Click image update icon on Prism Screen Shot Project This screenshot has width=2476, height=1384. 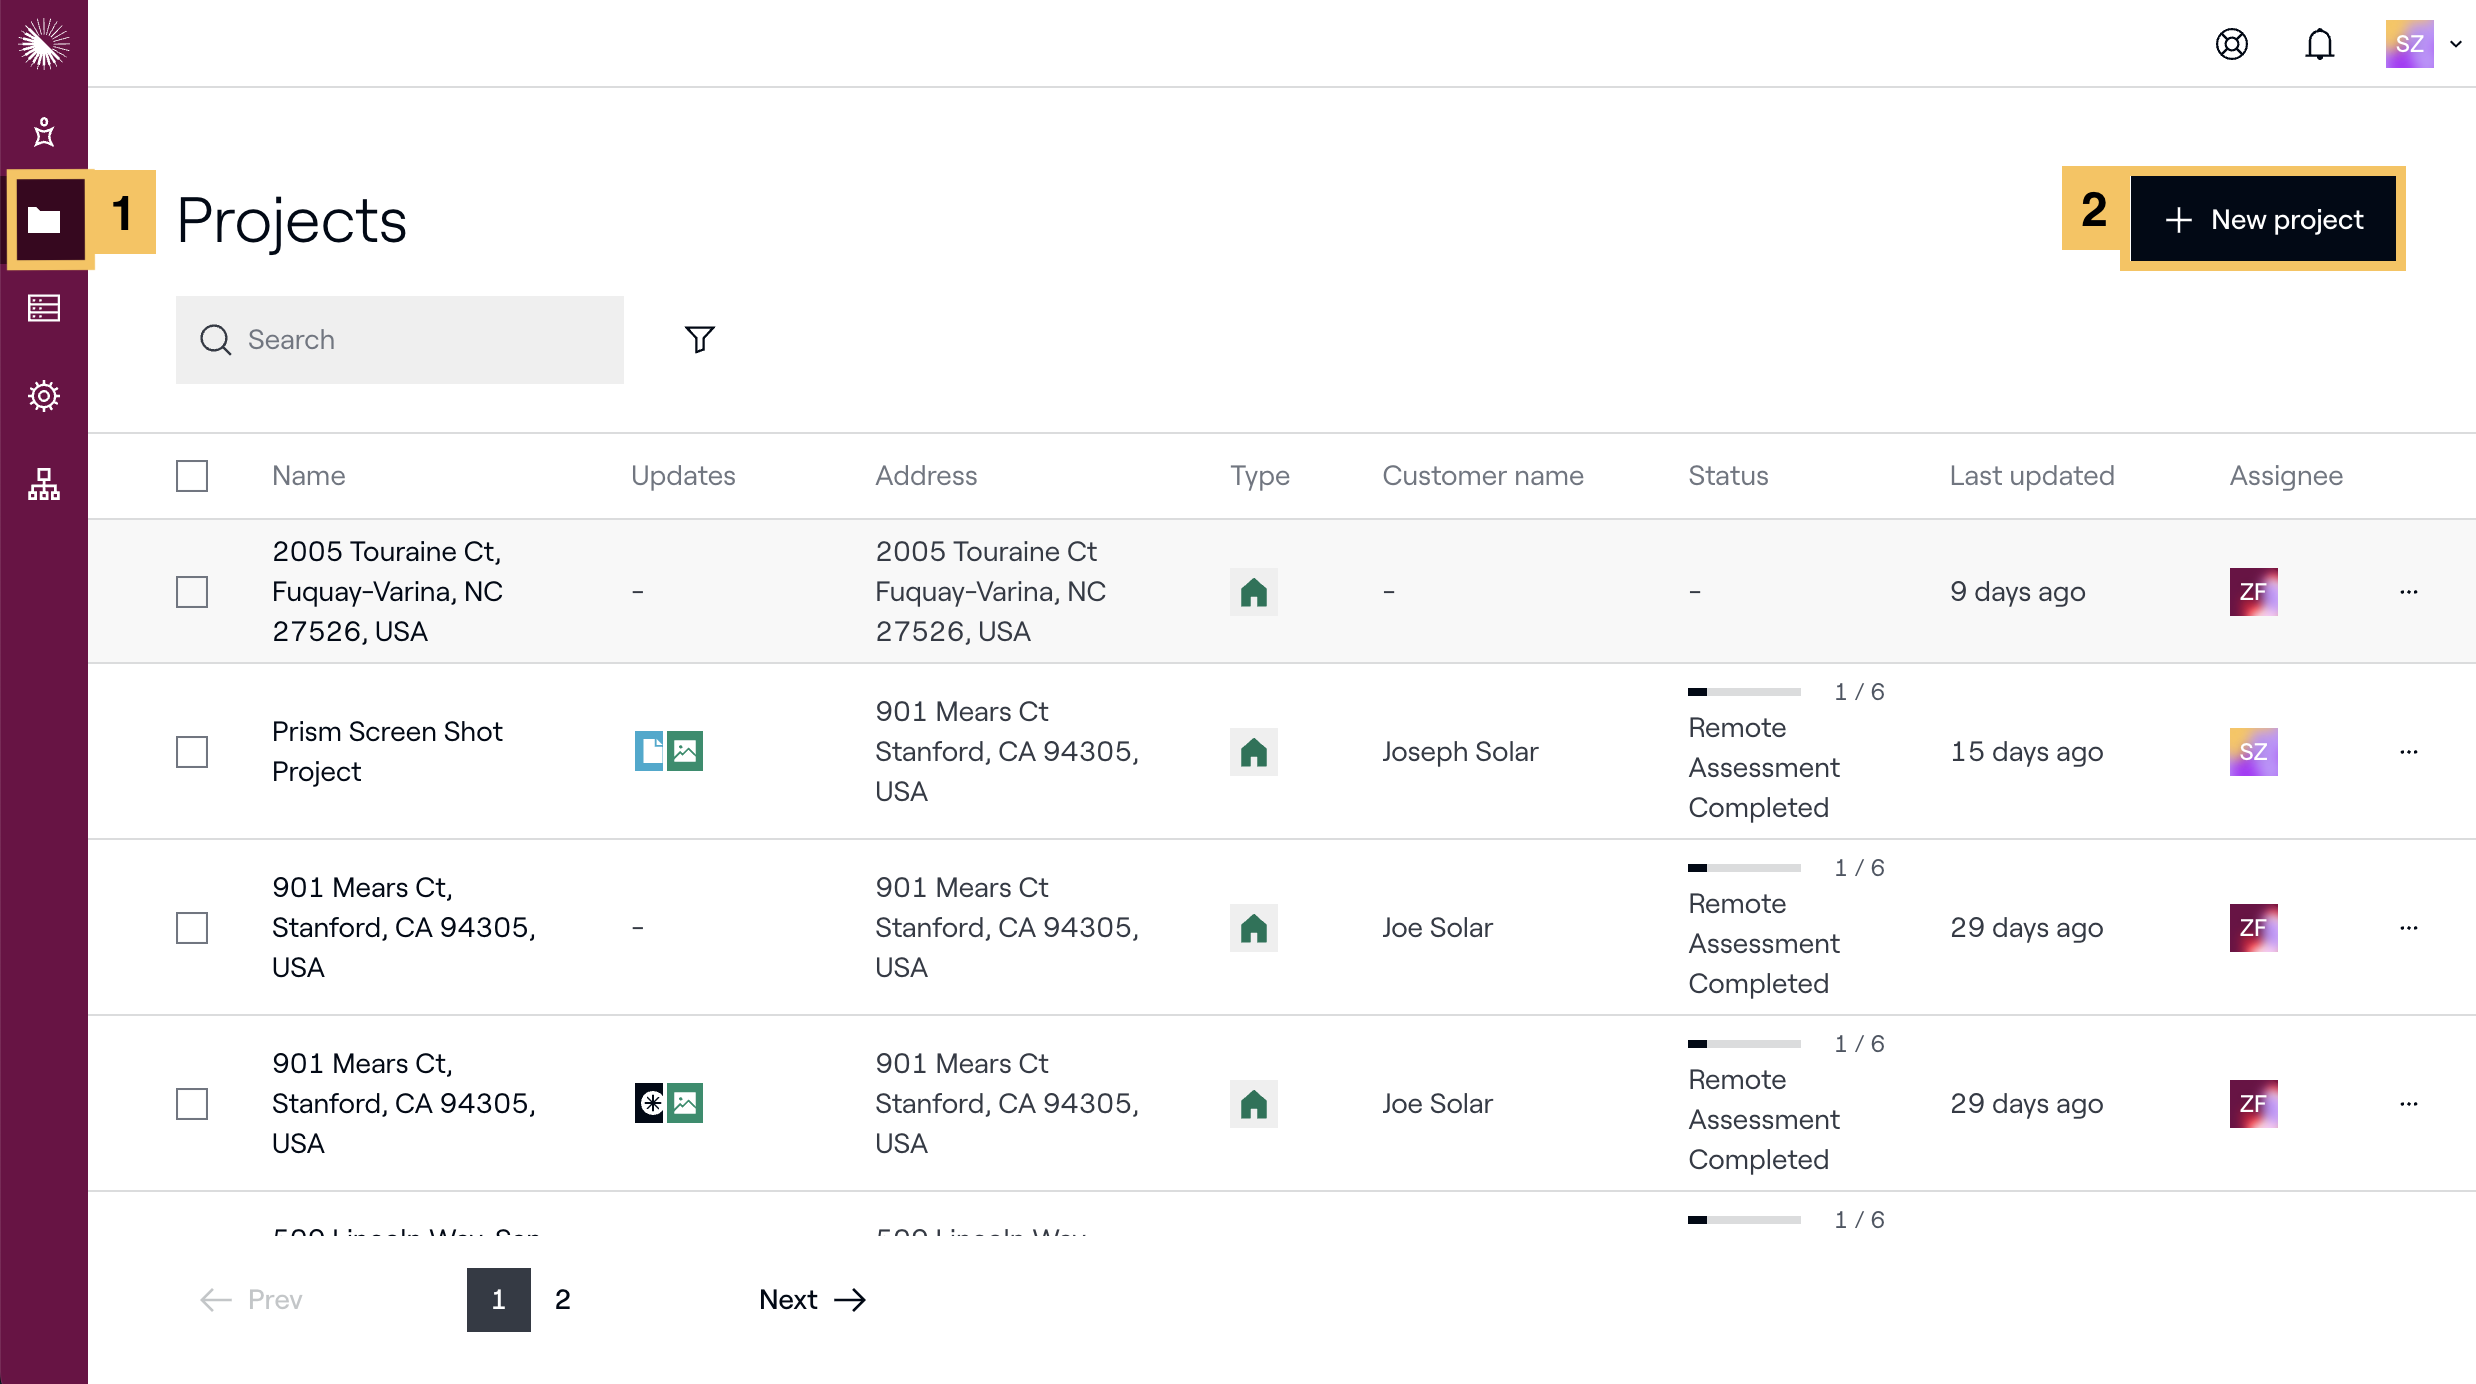[x=685, y=751]
